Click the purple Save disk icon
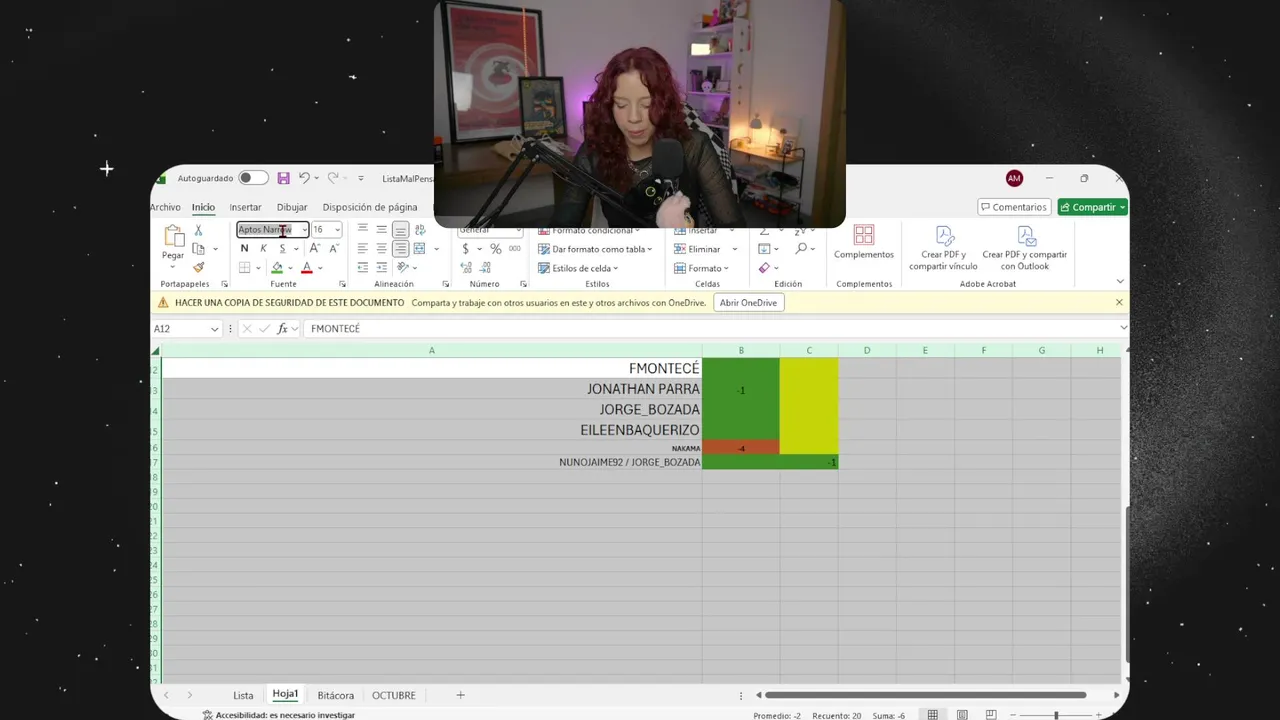The width and height of the screenshot is (1280, 720). coord(284,178)
